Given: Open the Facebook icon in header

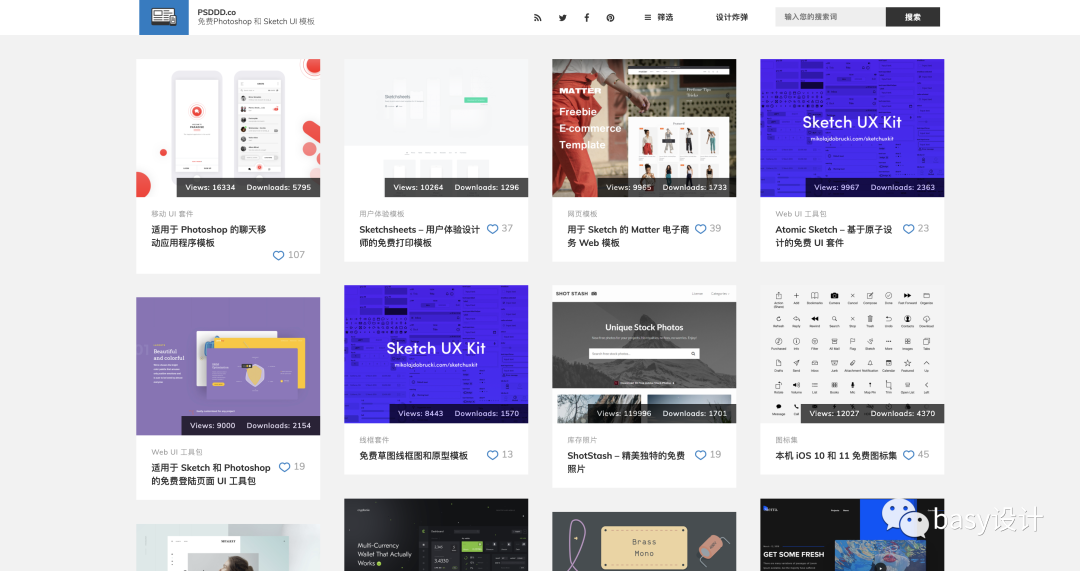Looking at the screenshot, I should click(587, 18).
